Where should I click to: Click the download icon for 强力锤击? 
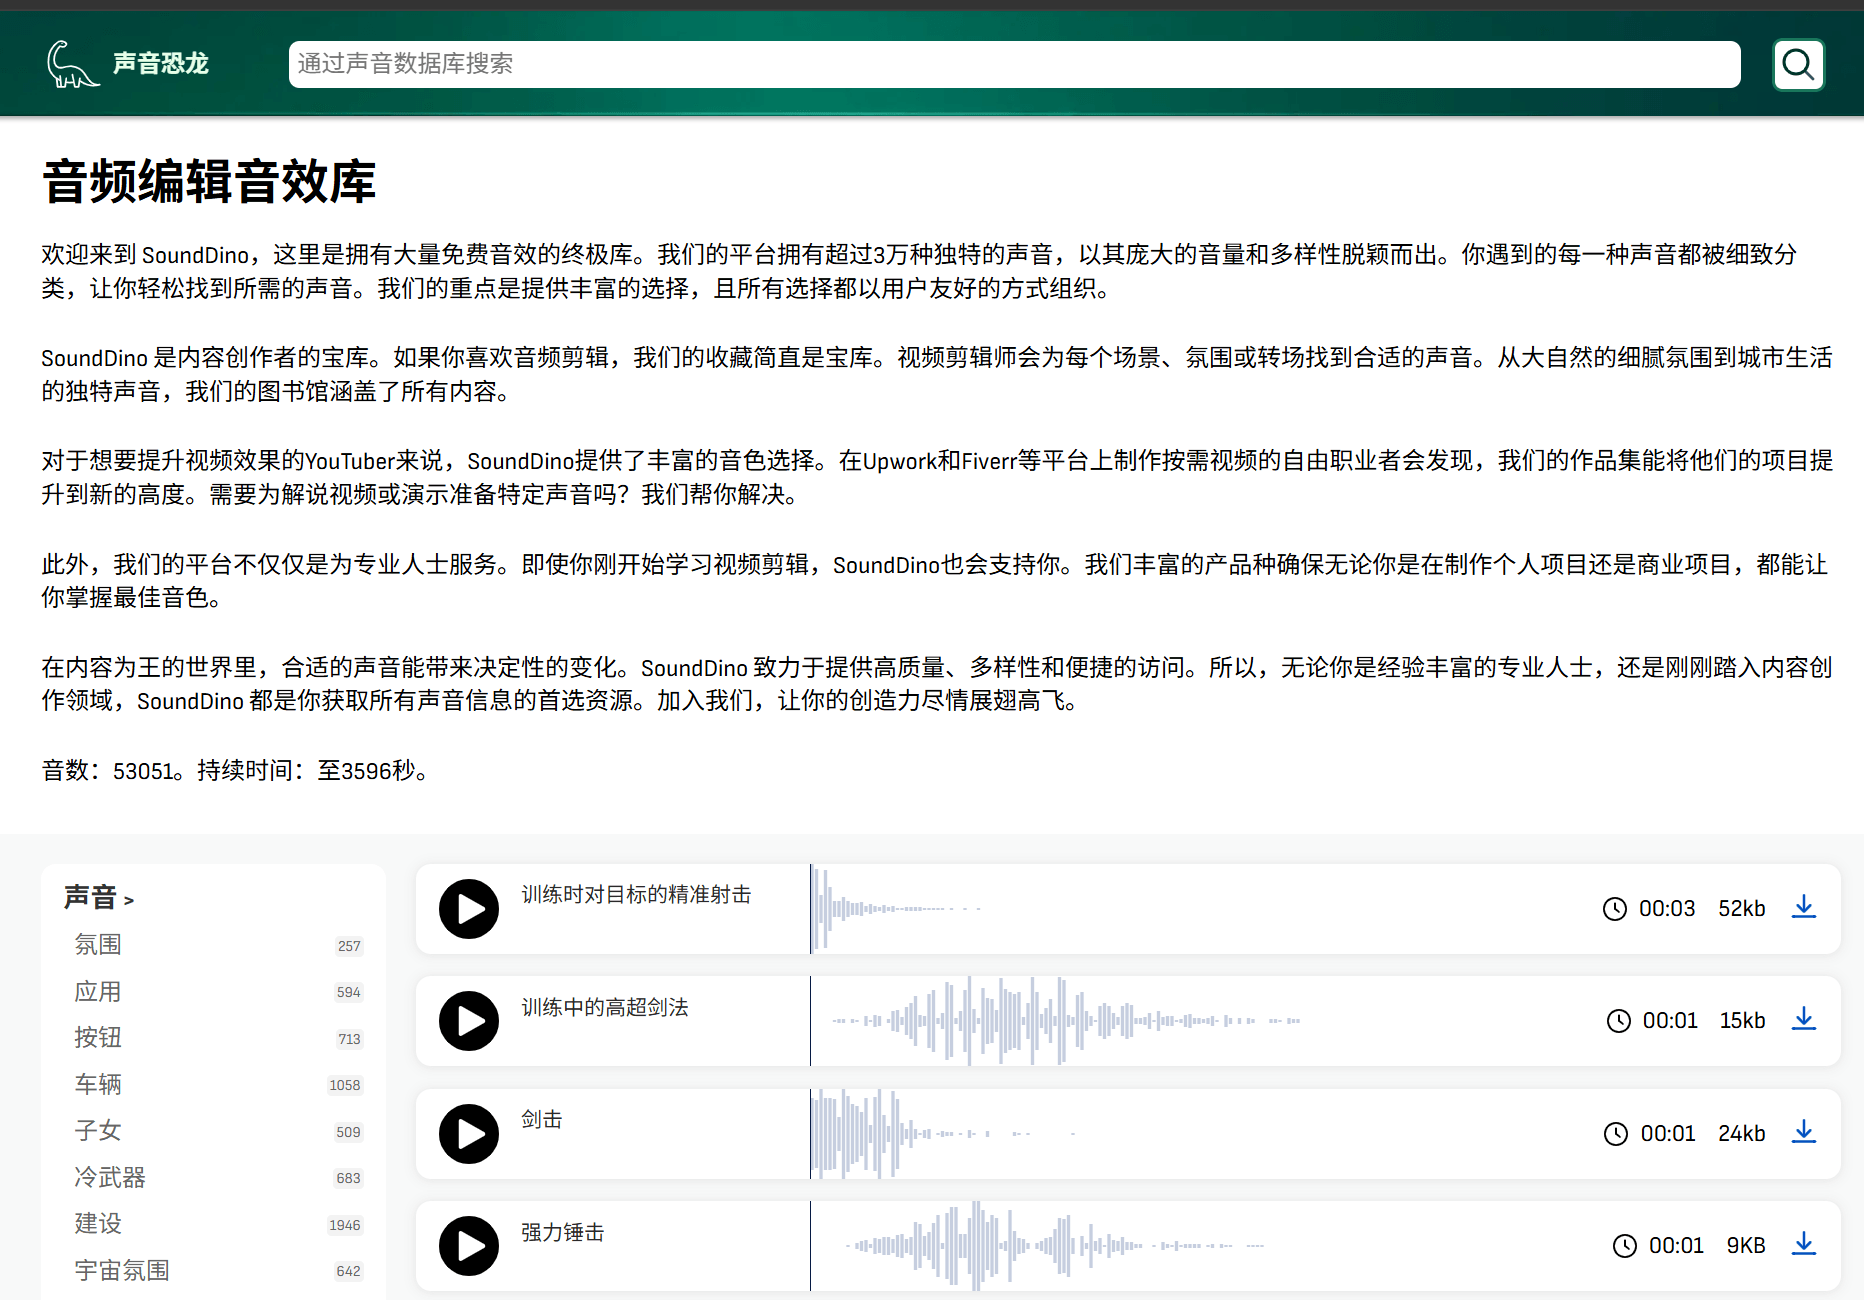click(1804, 1245)
